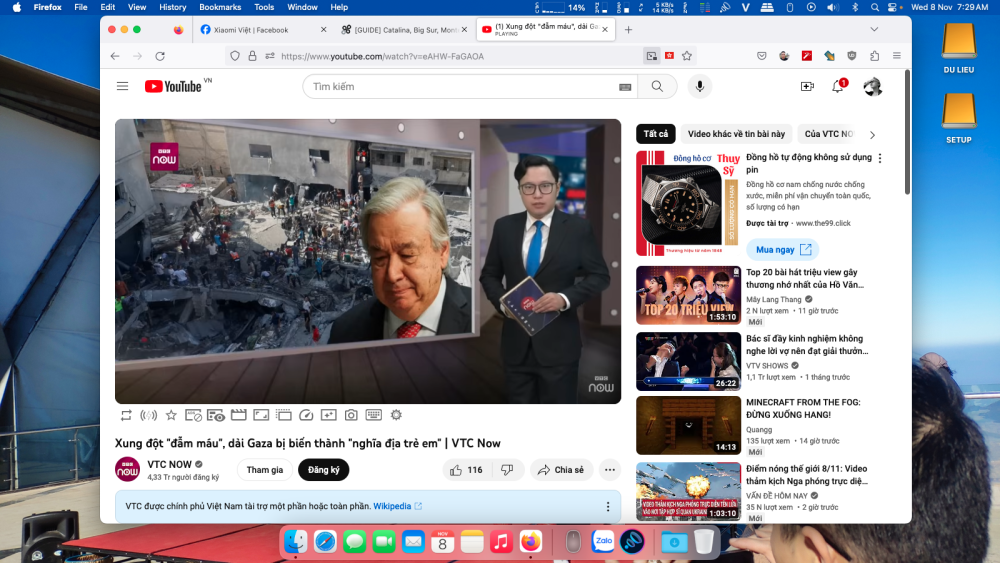The height and width of the screenshot is (563, 1000).
Task: Click the on-screen keyboard icon in search box
Action: tap(625, 87)
